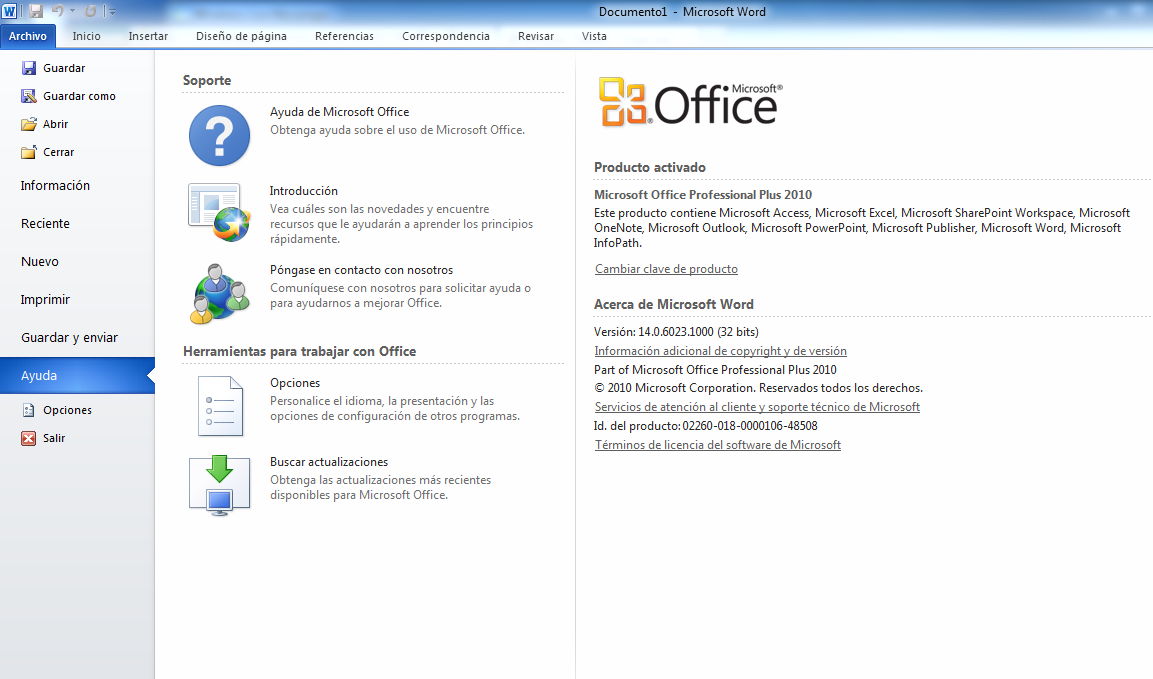The height and width of the screenshot is (679, 1153).
Task: Click the Word application icon in title bar
Action: pyautogui.click(x=10, y=11)
